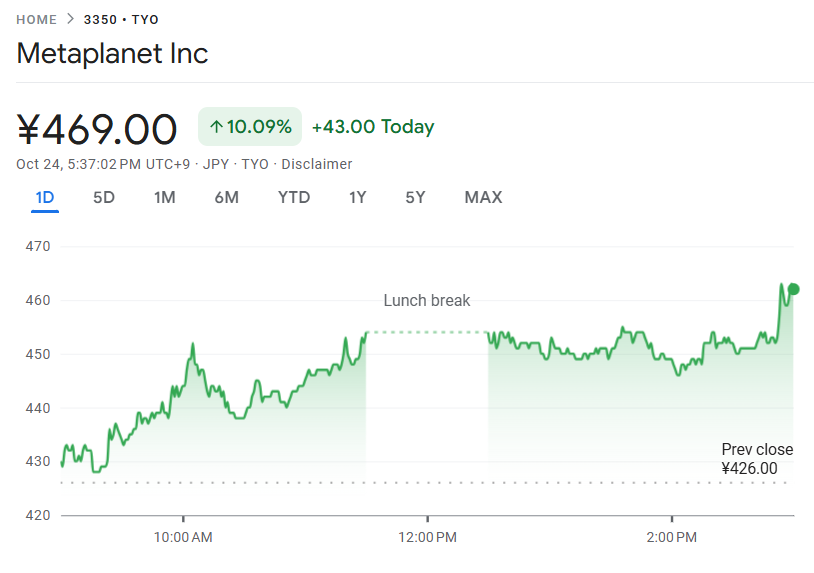Select the 5Y time range
814x573 pixels.
415,197
